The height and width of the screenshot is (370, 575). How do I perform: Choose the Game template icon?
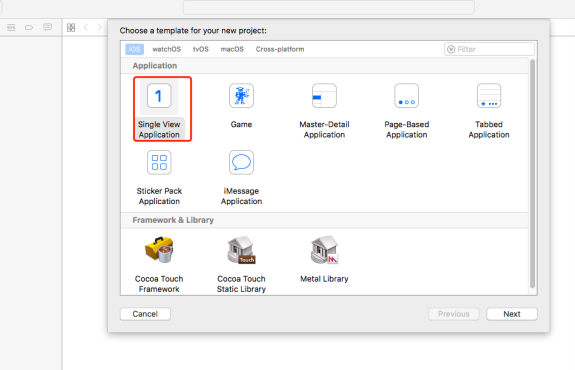click(241, 96)
